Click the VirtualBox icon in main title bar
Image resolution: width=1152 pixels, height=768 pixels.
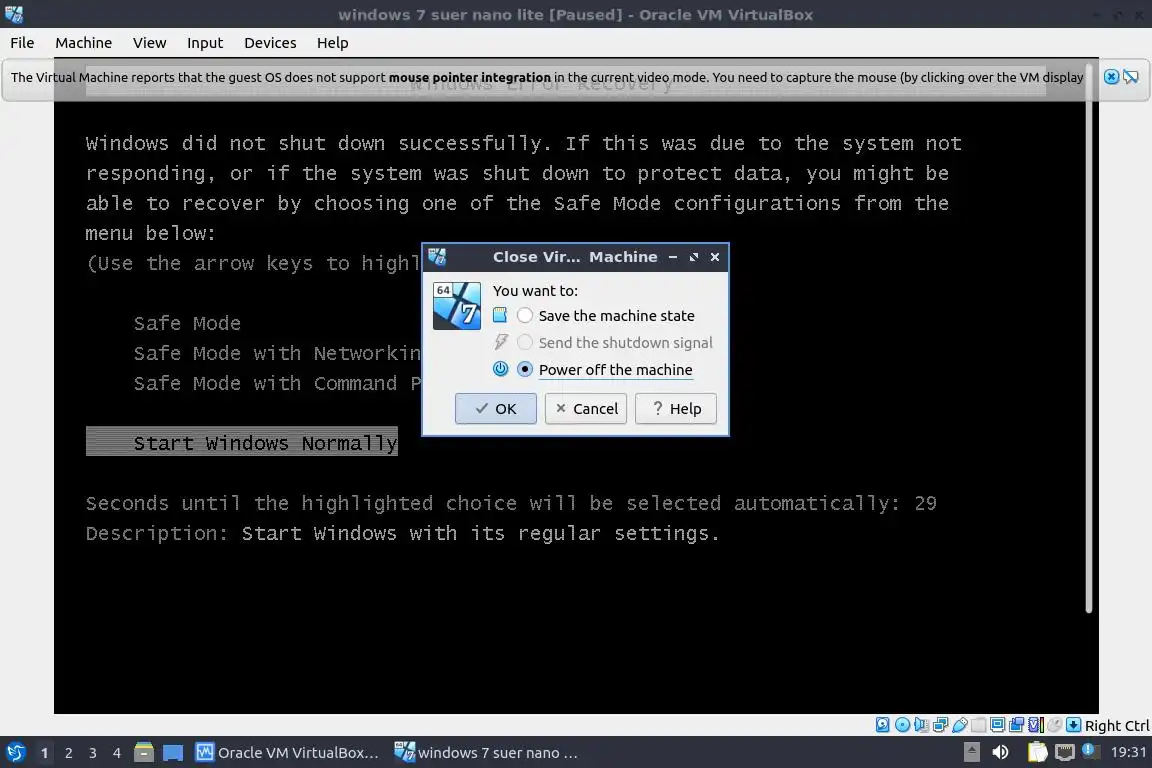click(x=14, y=14)
